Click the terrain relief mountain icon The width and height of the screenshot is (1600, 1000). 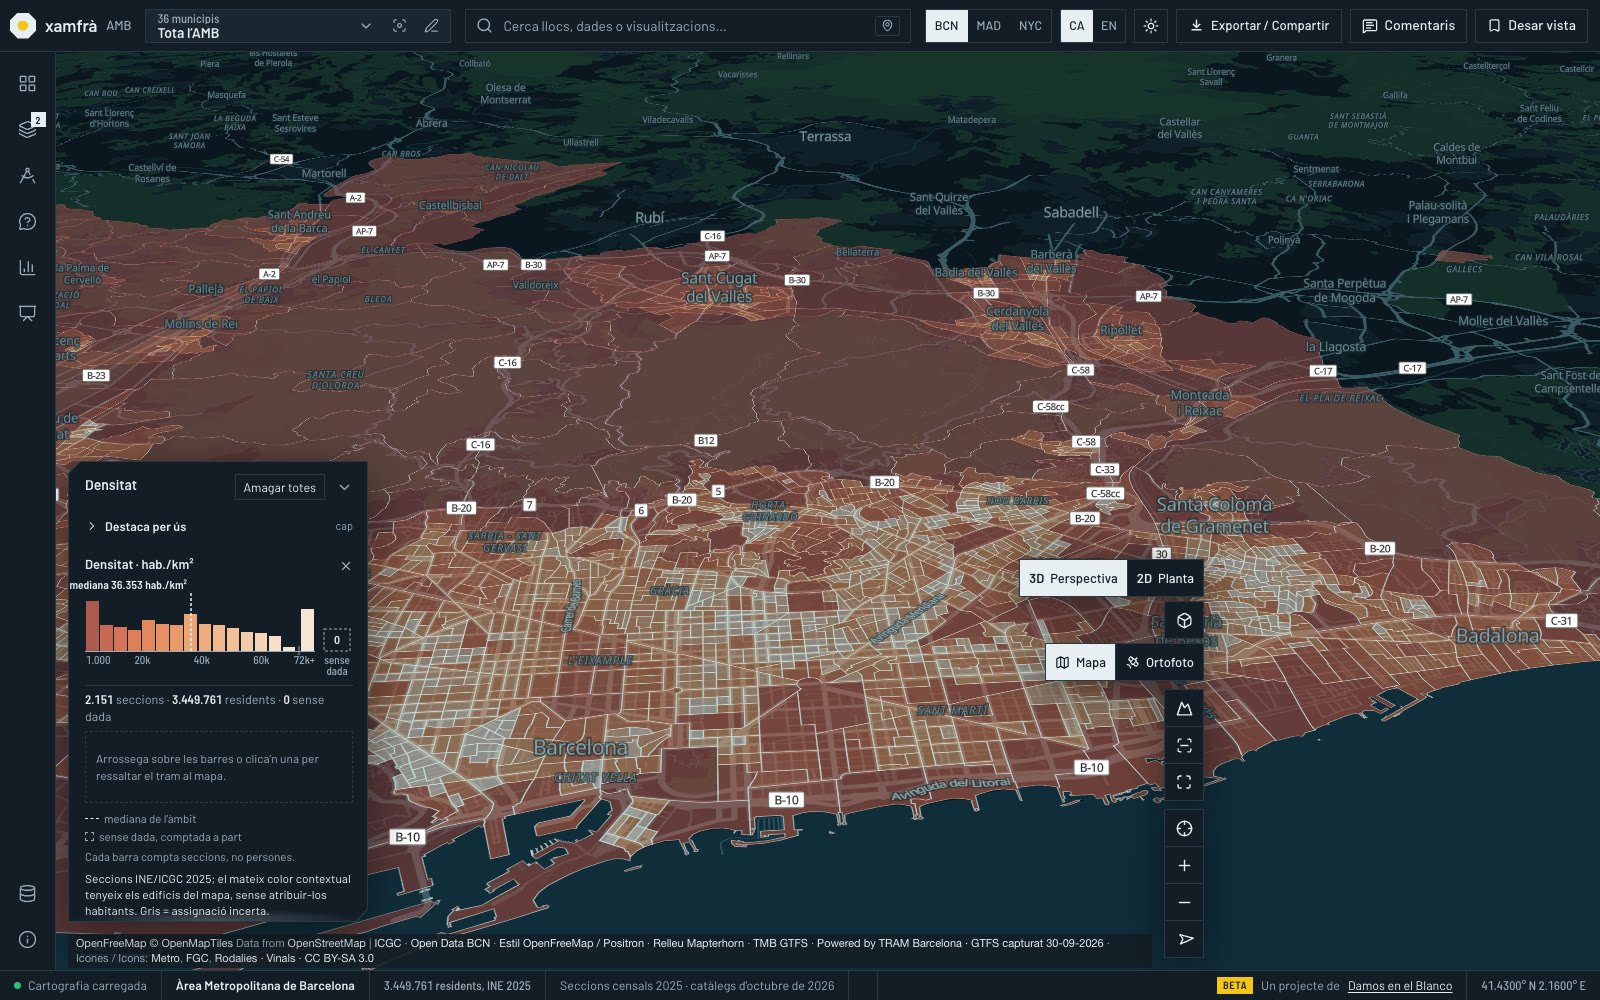[x=1184, y=708]
